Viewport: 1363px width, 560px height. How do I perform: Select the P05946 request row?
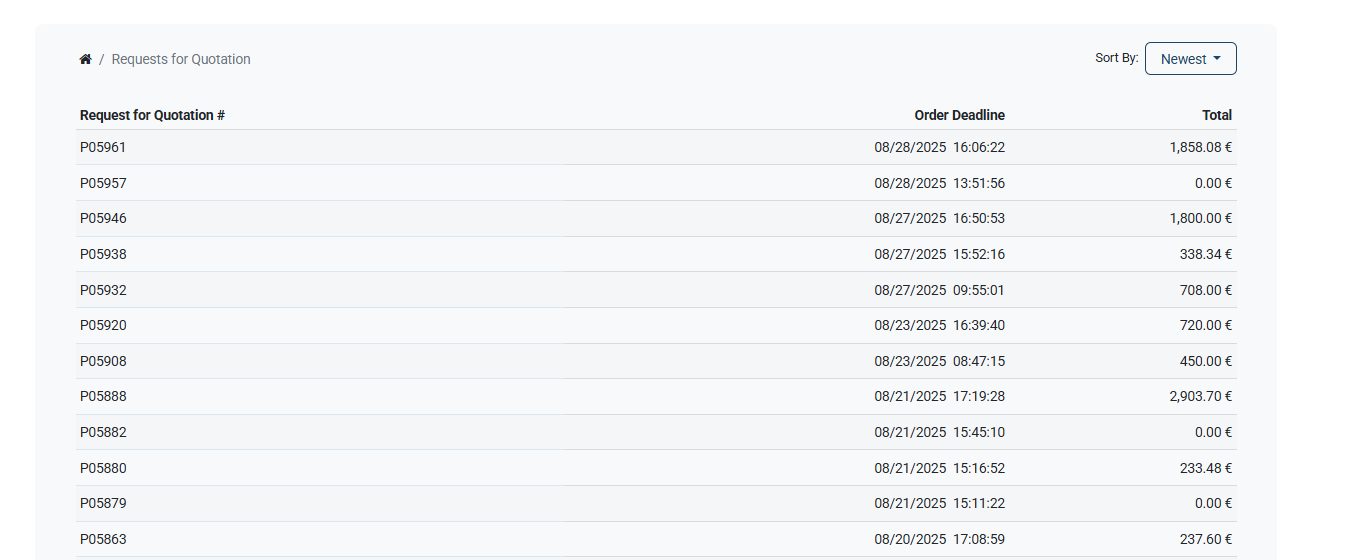(x=656, y=218)
